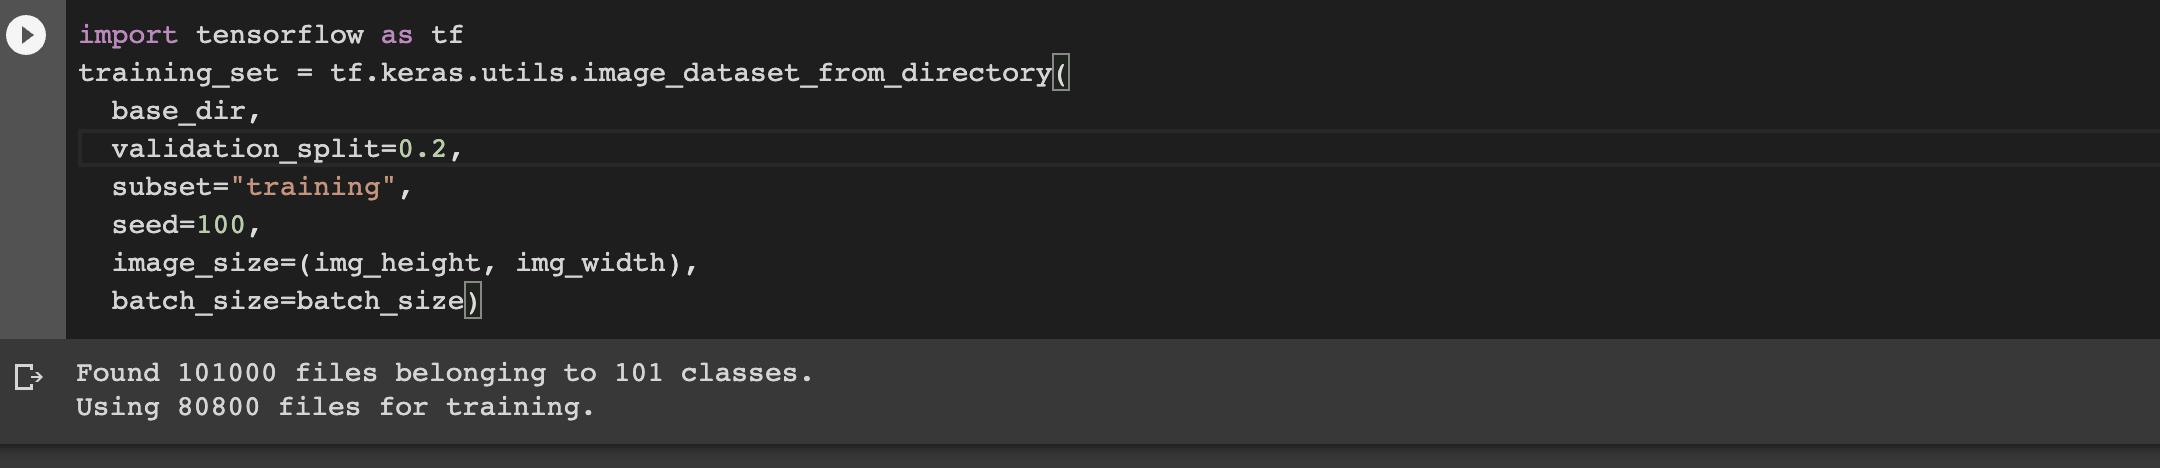
Task: Click the output toggle icon beside results
Action: click(x=29, y=377)
